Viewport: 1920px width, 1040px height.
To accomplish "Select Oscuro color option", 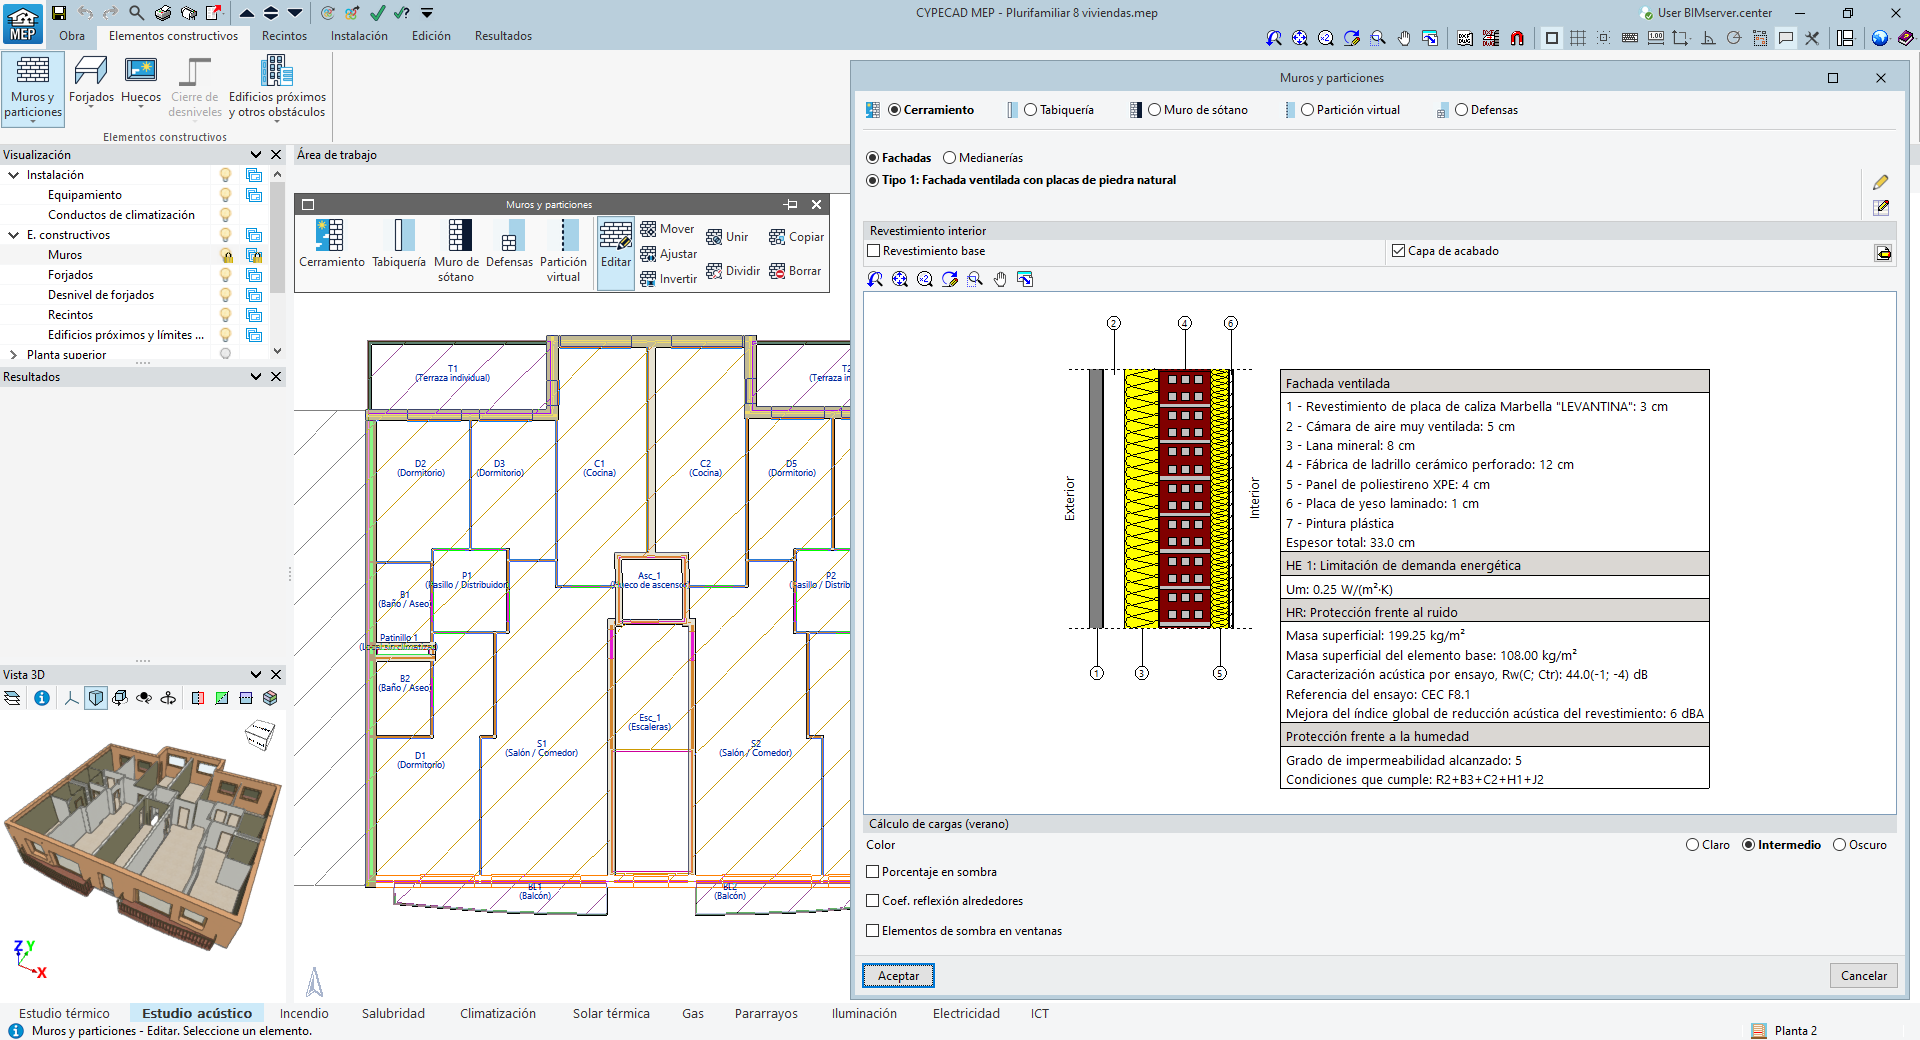I will (1839, 845).
